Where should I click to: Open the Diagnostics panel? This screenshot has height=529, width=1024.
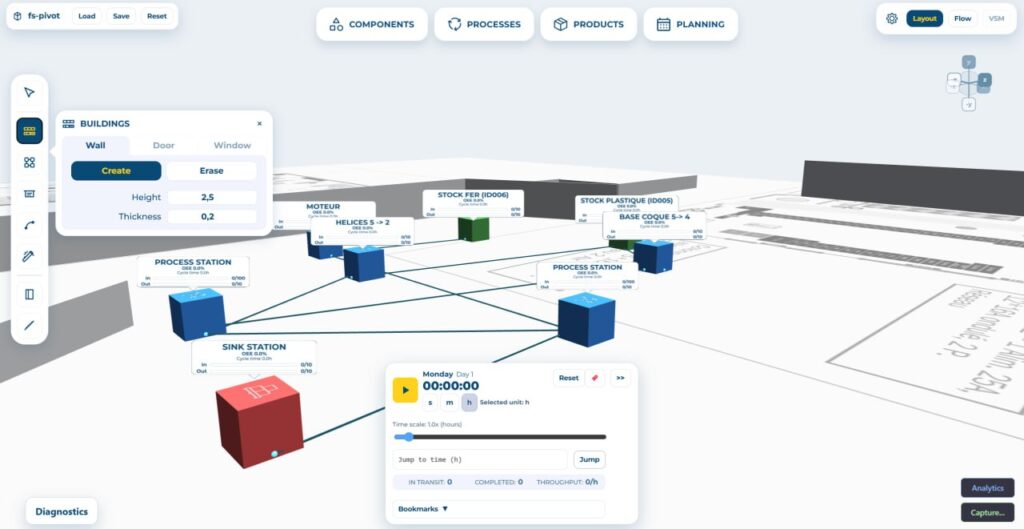pyautogui.click(x=61, y=511)
